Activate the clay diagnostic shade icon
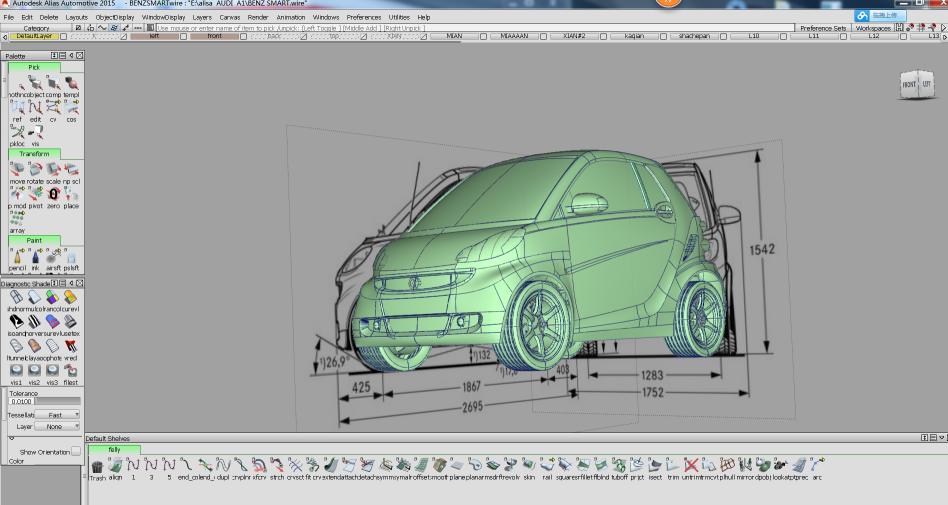The height and width of the screenshot is (505, 948). point(35,345)
